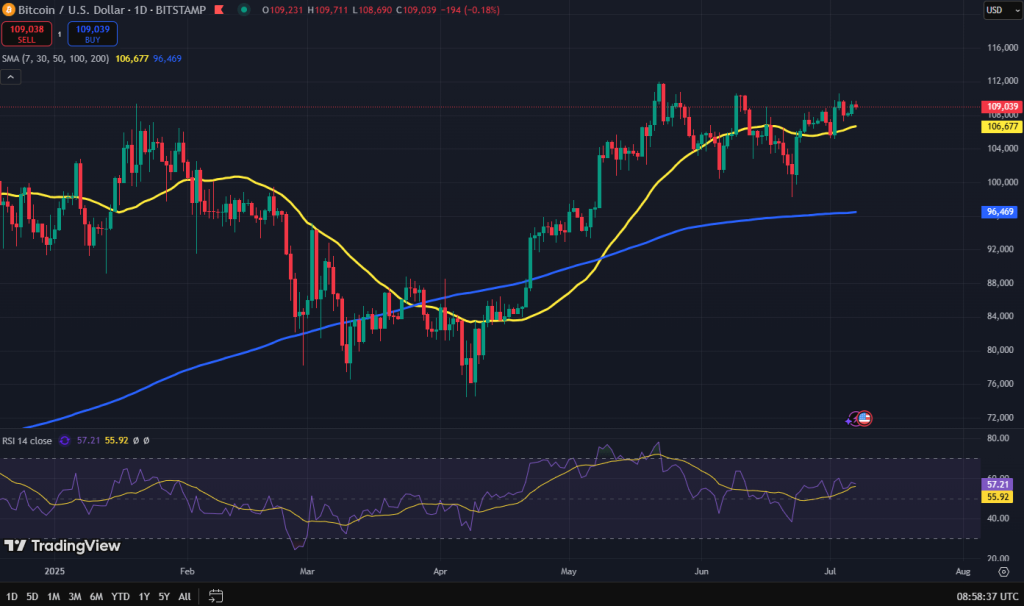1024x606 pixels.
Task: Click the May label on time axis
Action: (x=569, y=571)
